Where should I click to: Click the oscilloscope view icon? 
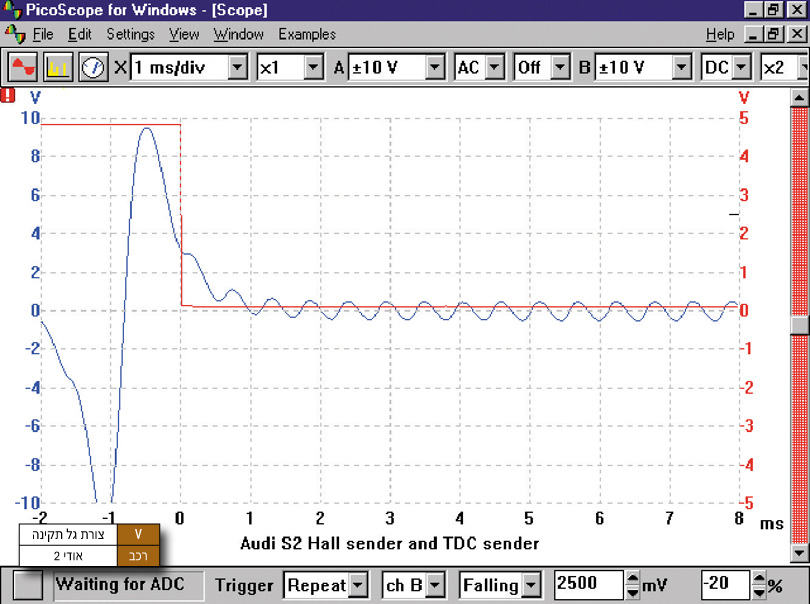click(22, 68)
